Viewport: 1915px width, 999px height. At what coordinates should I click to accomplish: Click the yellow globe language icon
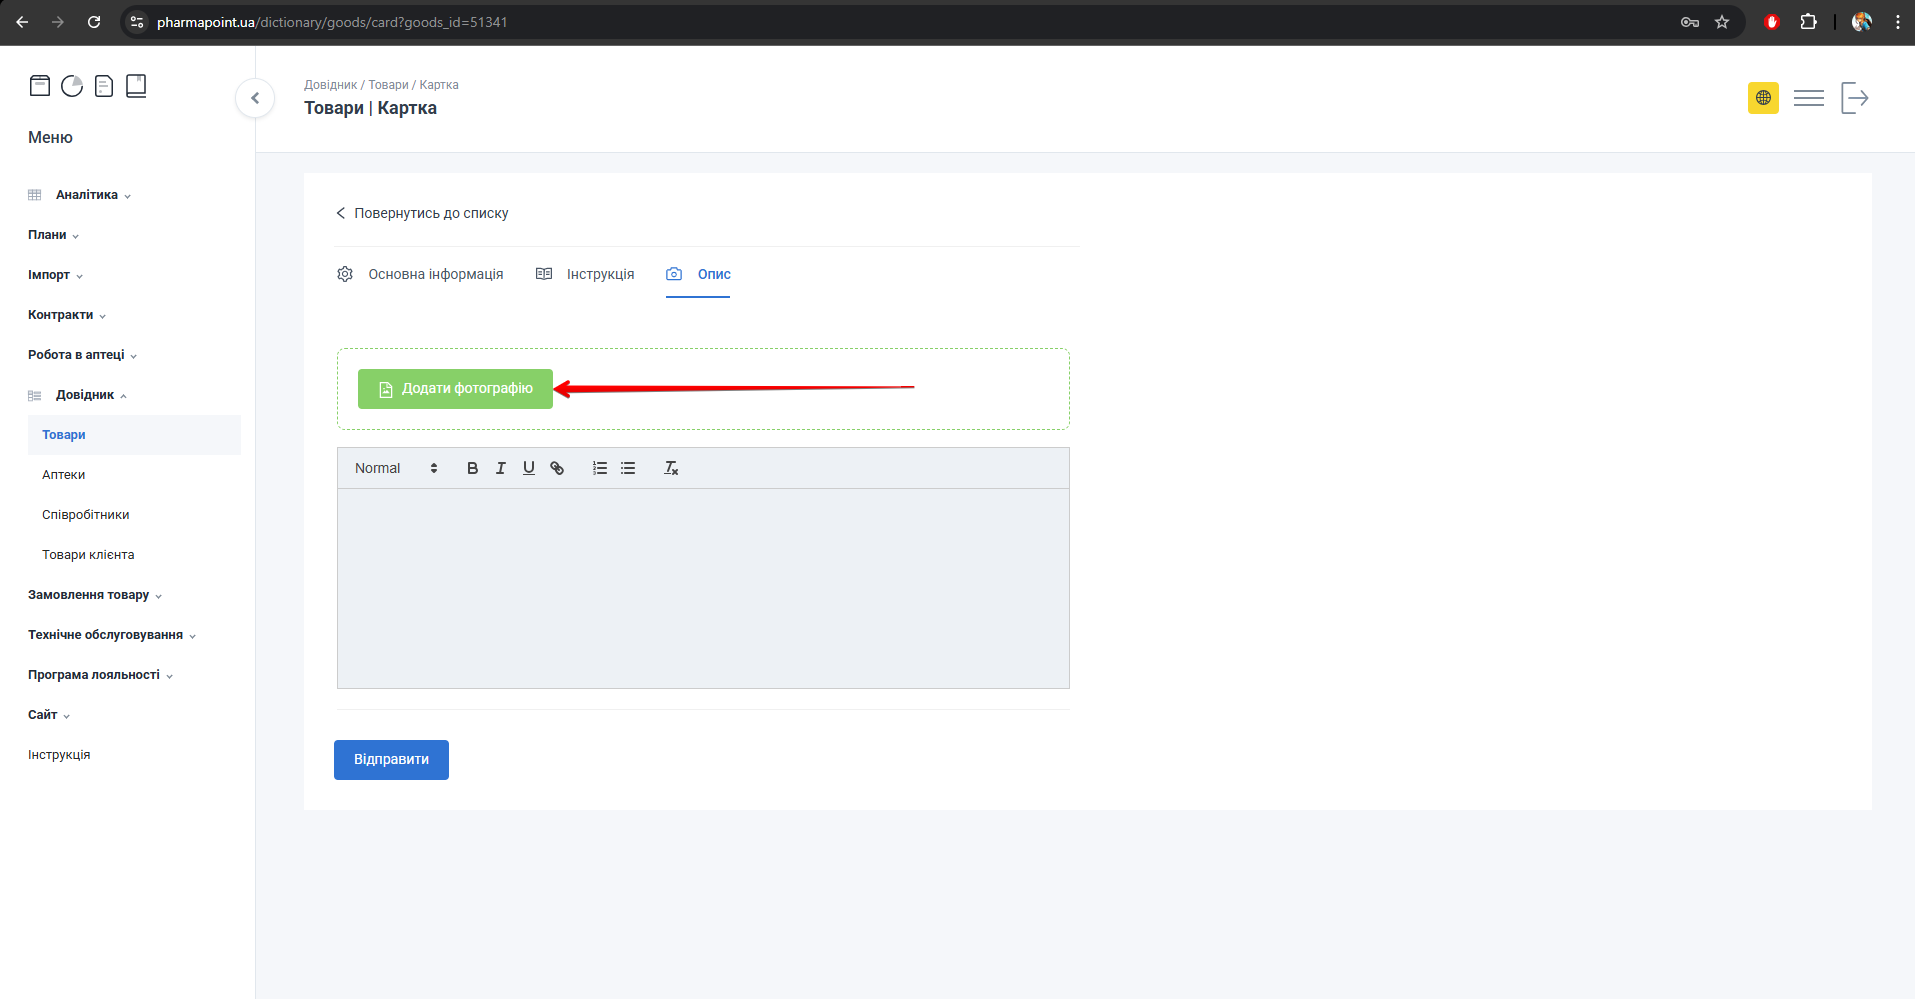(1763, 98)
